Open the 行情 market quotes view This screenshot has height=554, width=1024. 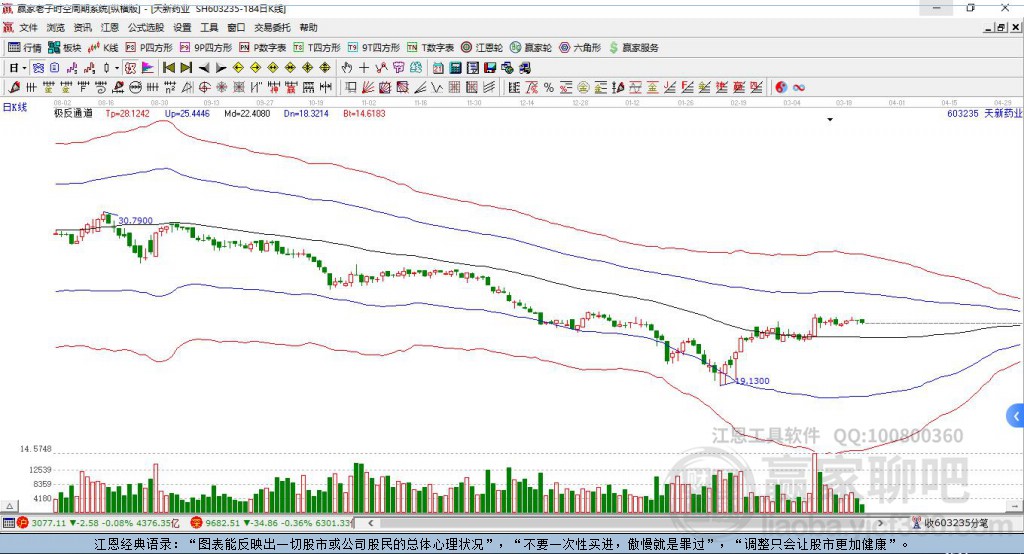click(25, 48)
